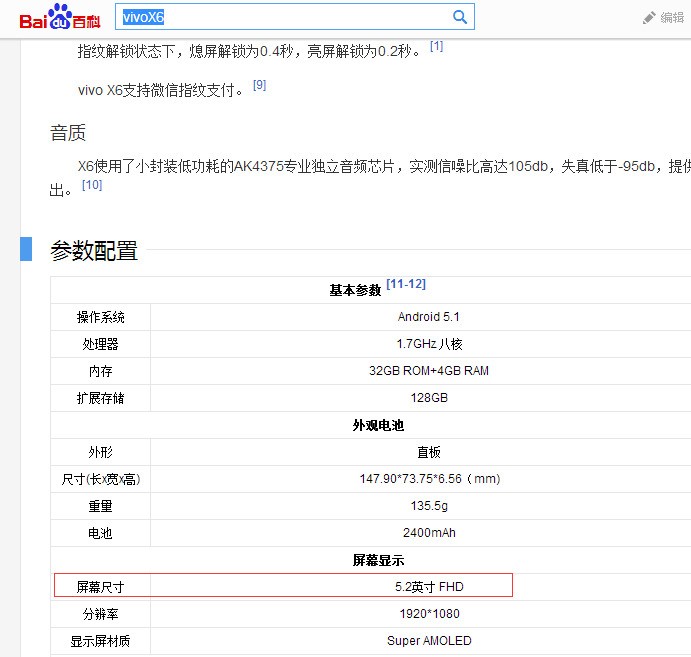Click the 编辑 edit link

pos(672,18)
